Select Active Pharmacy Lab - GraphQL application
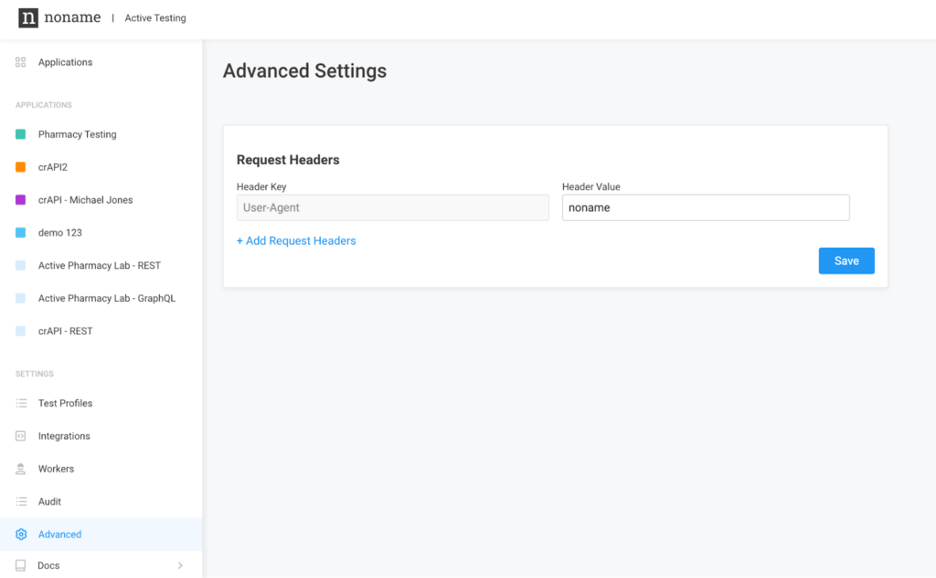 106,298
